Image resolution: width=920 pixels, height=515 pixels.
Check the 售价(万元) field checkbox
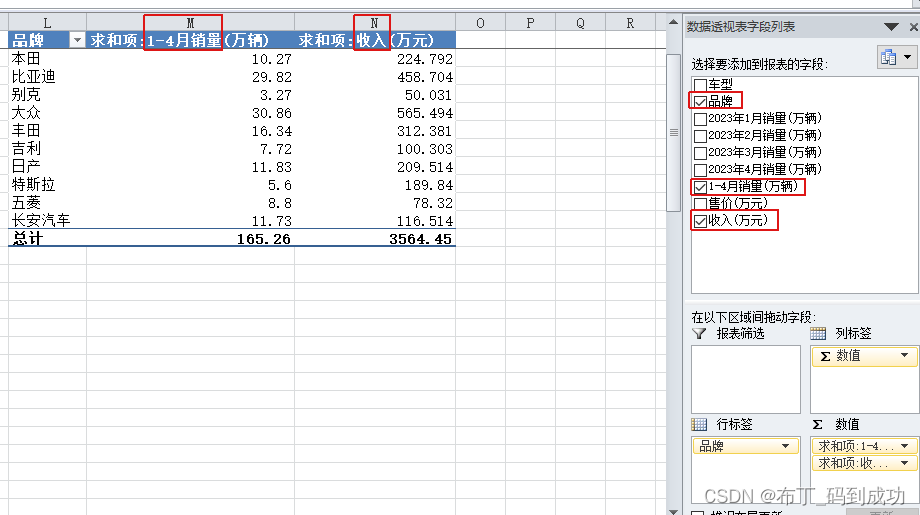(700, 204)
